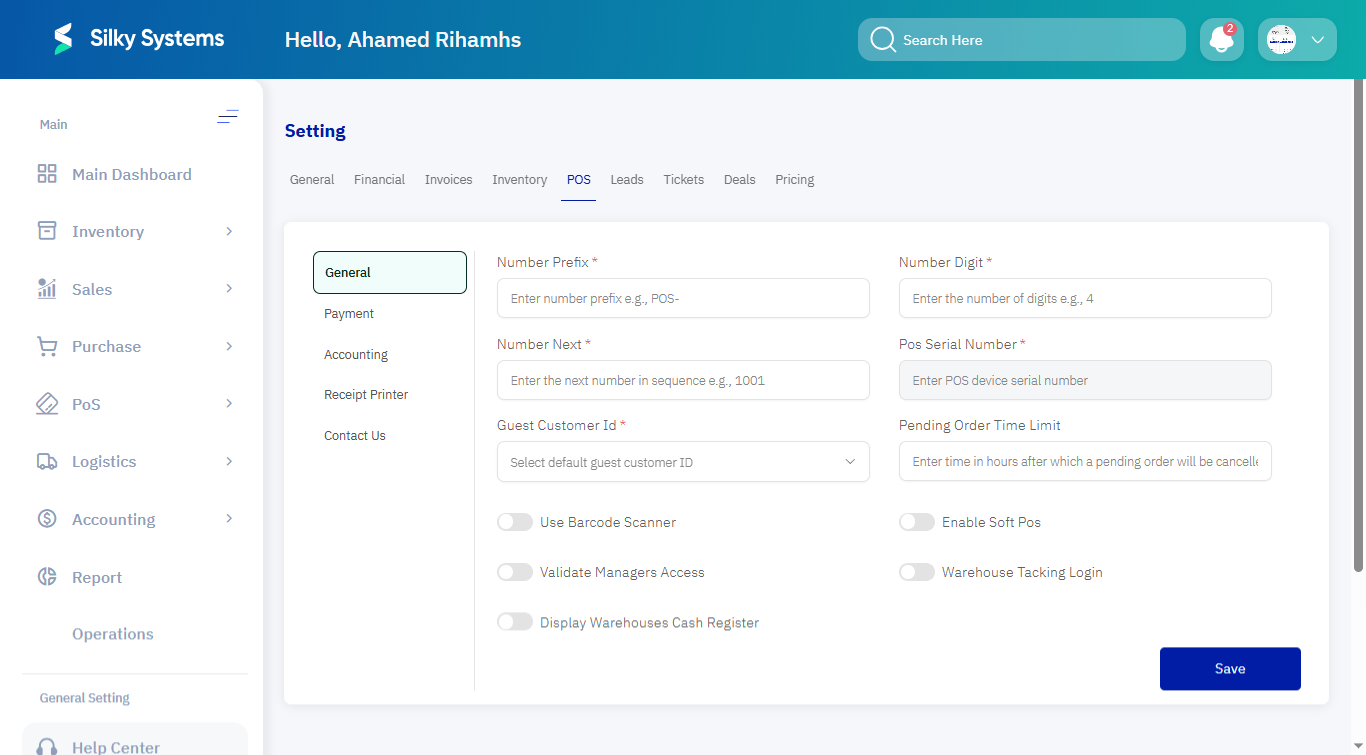
Task: Open the Help Center
Action: pyautogui.click(x=115, y=745)
